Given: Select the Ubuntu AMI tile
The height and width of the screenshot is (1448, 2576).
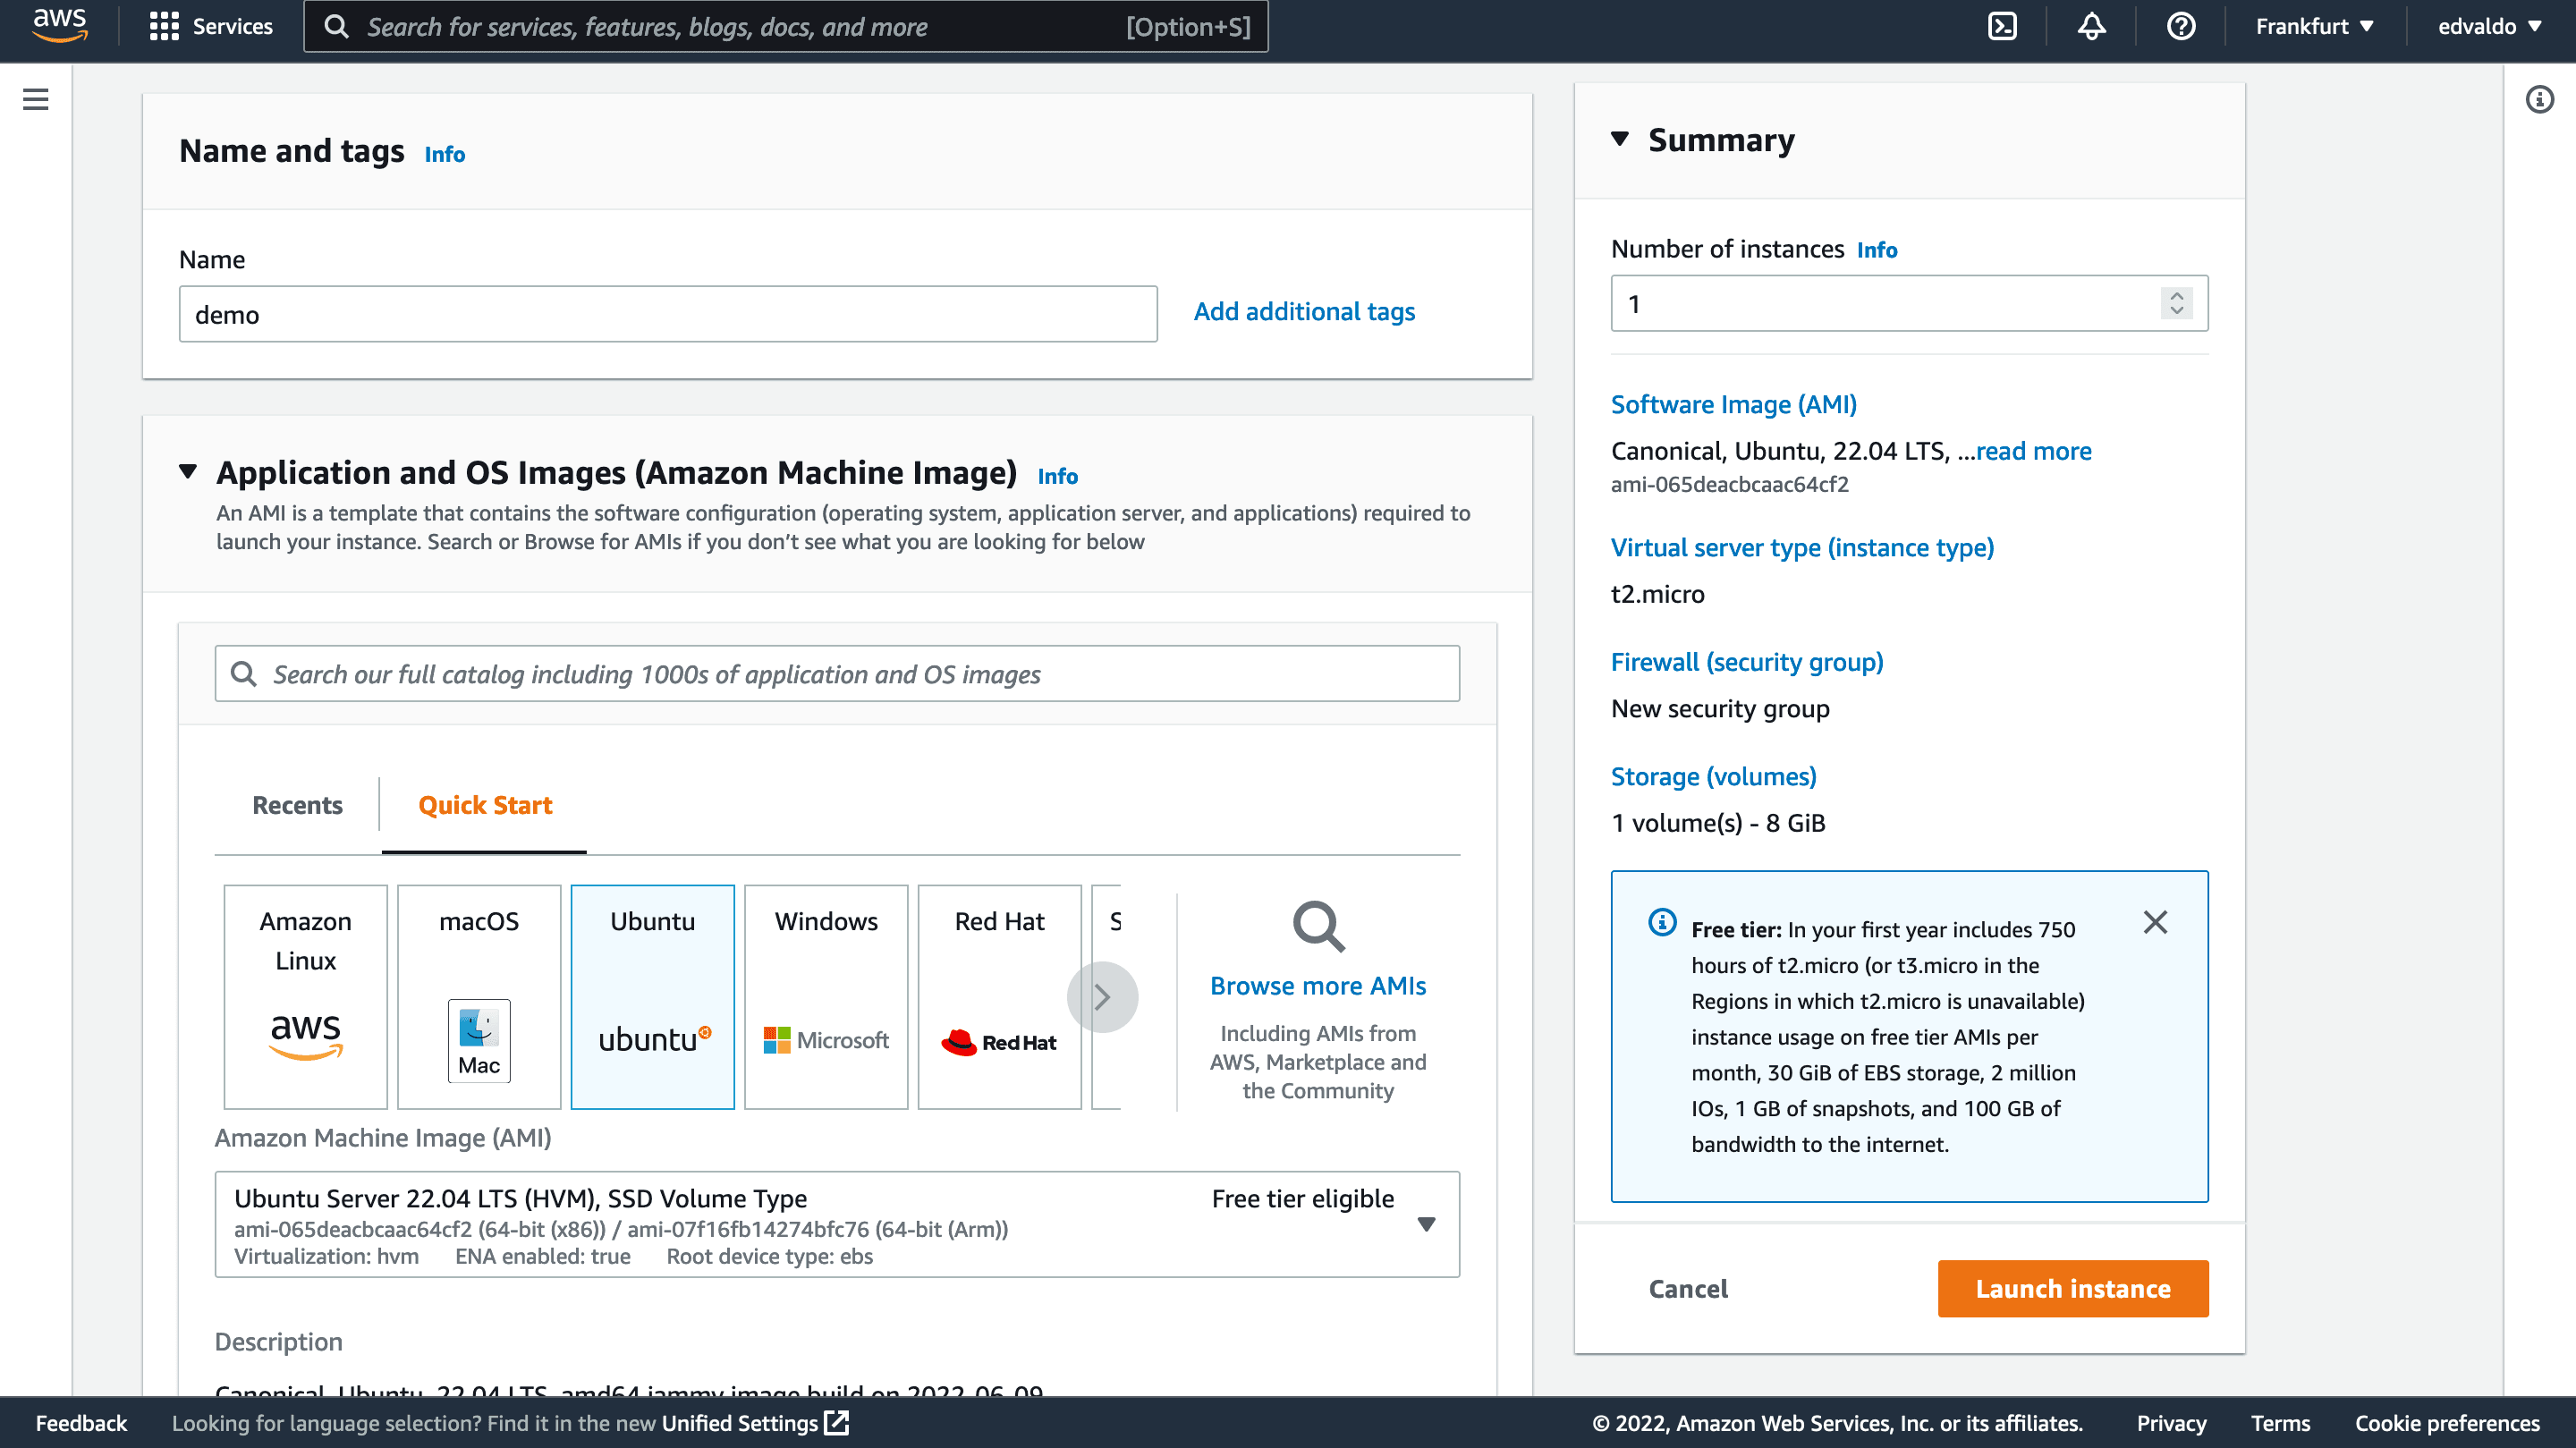Looking at the screenshot, I should tap(652, 996).
